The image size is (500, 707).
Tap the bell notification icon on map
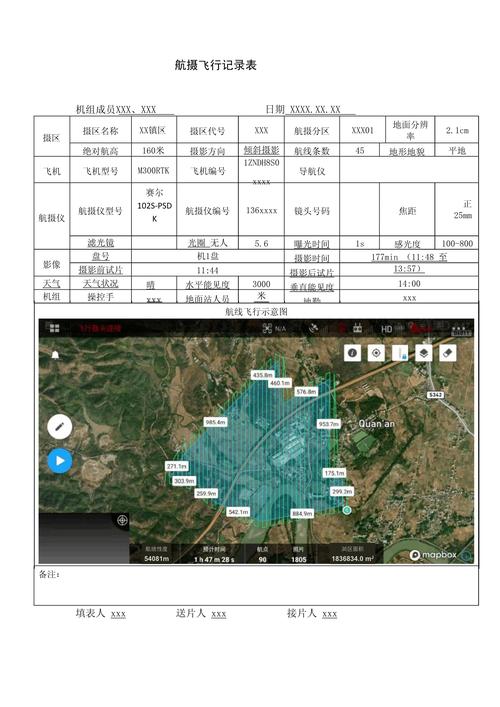click(55, 355)
